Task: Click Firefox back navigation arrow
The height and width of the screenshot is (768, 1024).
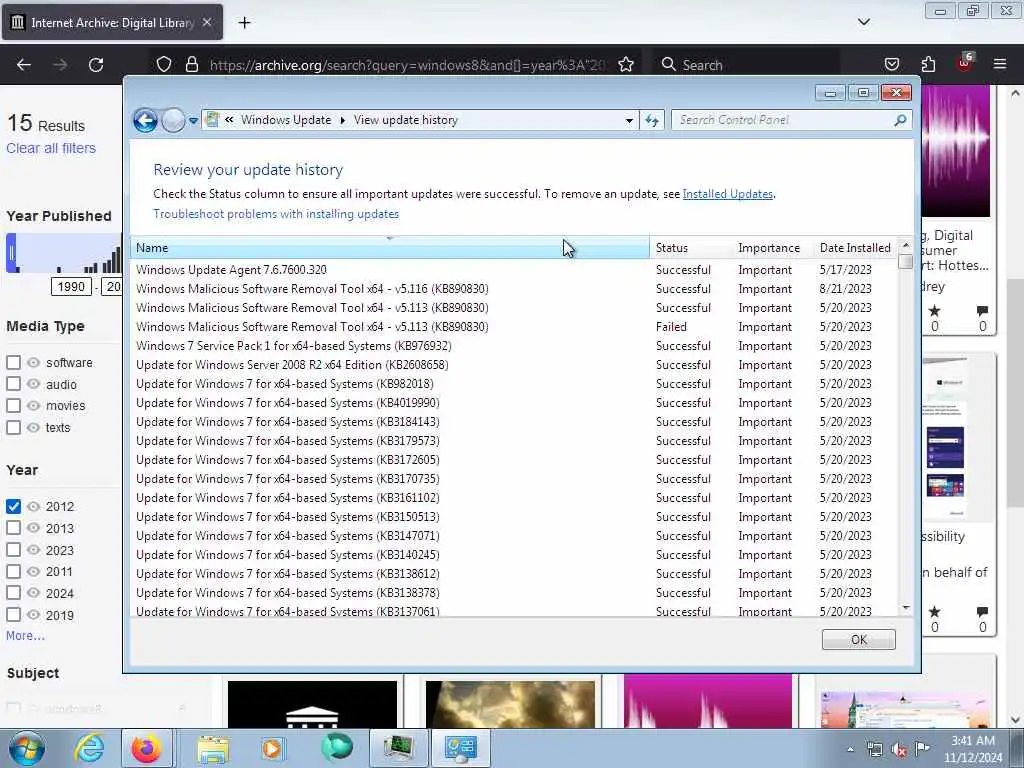Action: 24,65
